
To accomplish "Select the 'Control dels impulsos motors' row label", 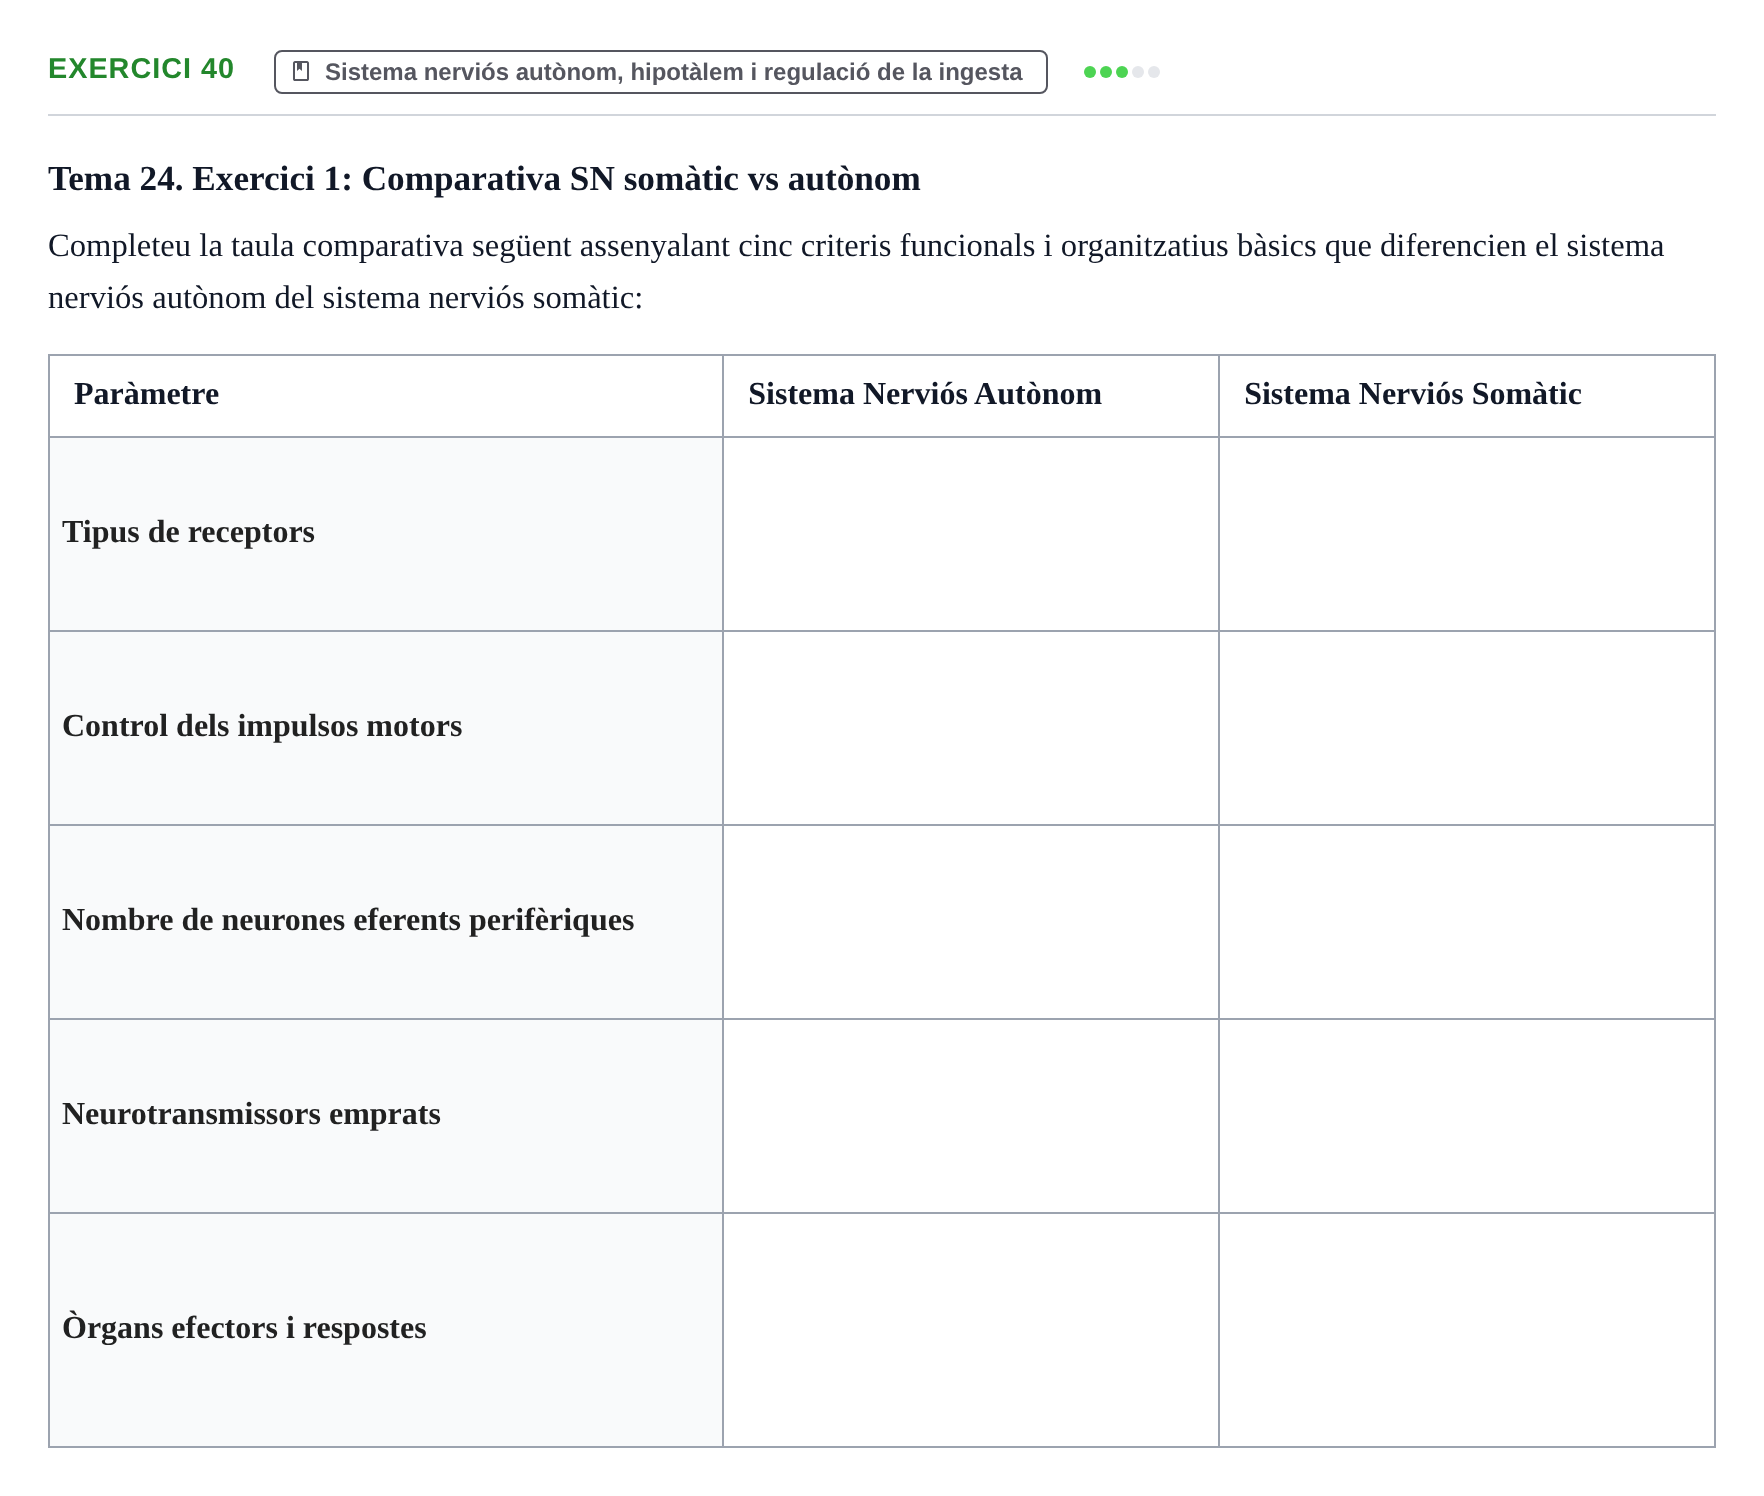I will click(262, 726).
